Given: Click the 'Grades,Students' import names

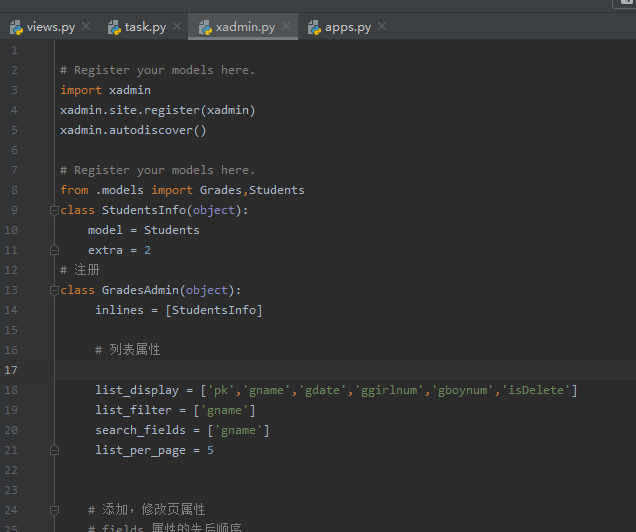Looking at the screenshot, I should pyautogui.click(x=252, y=190).
